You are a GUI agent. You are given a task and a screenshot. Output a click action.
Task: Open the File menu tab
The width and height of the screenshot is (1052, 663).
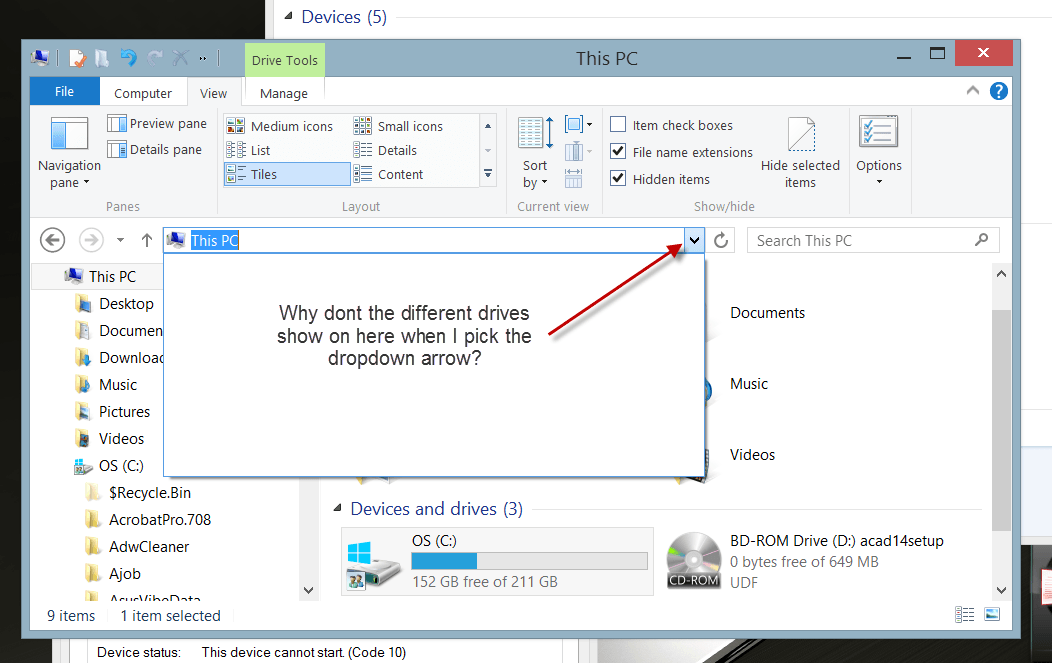tap(64, 92)
